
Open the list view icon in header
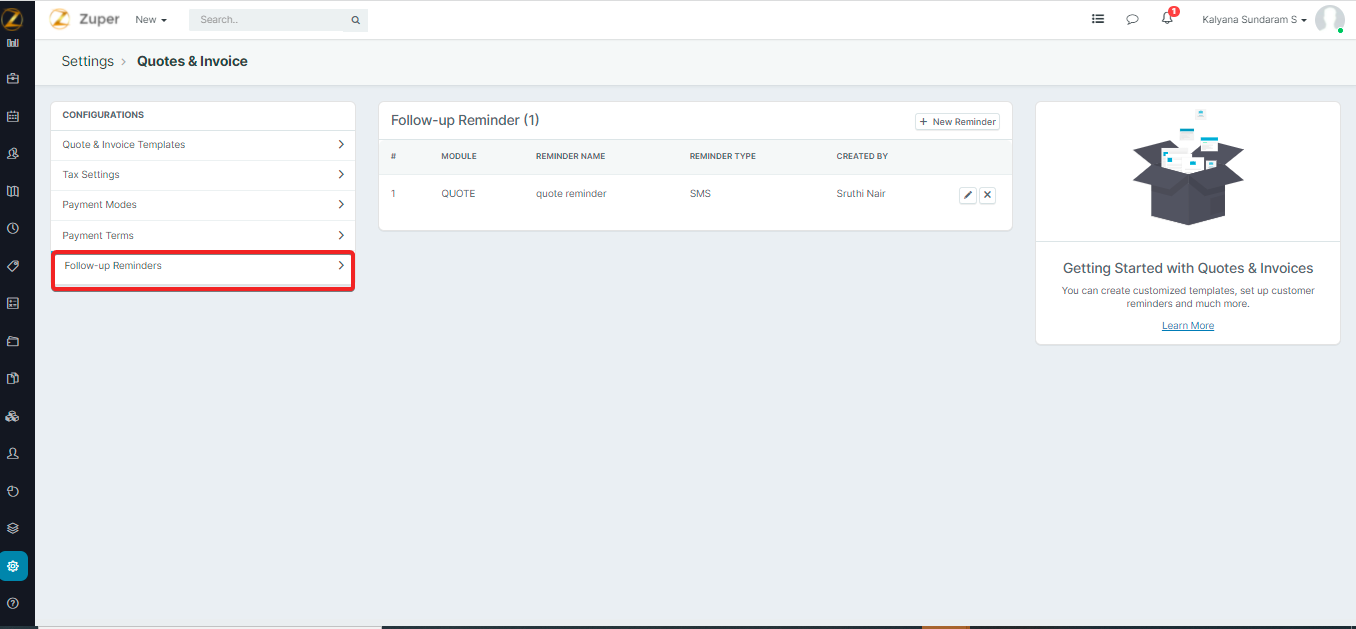coord(1098,19)
